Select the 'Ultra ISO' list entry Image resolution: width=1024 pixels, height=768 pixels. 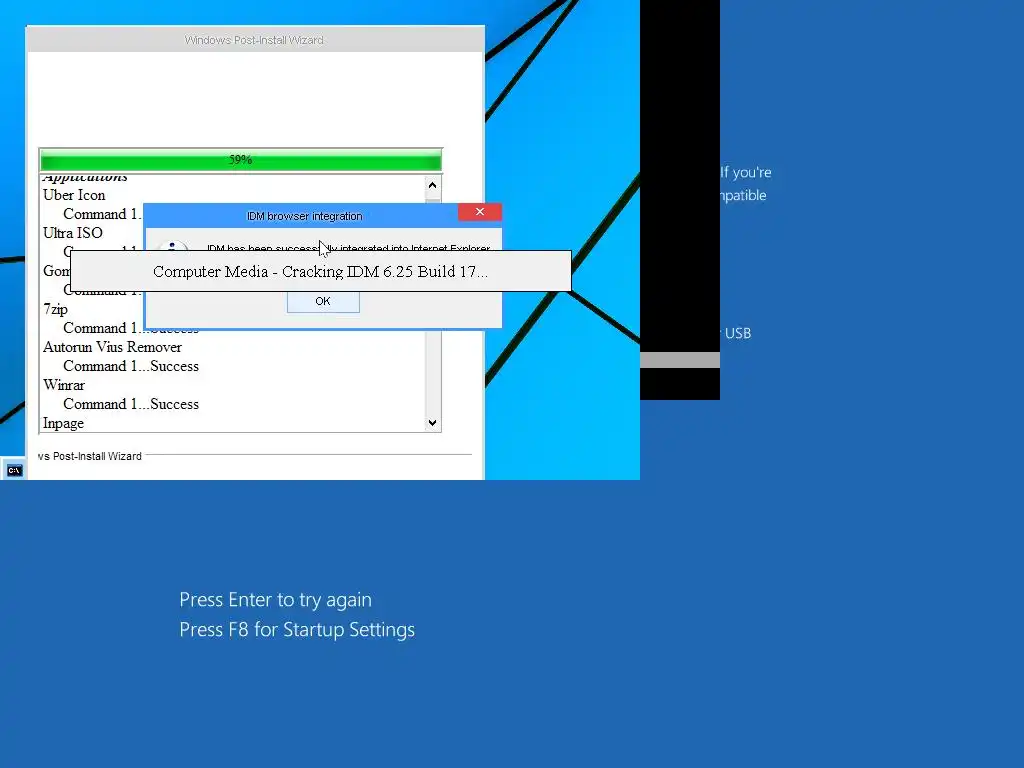click(72, 232)
